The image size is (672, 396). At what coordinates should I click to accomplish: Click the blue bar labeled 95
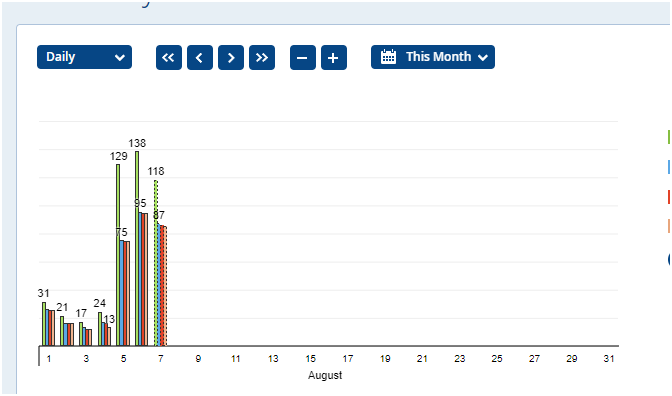click(140, 279)
